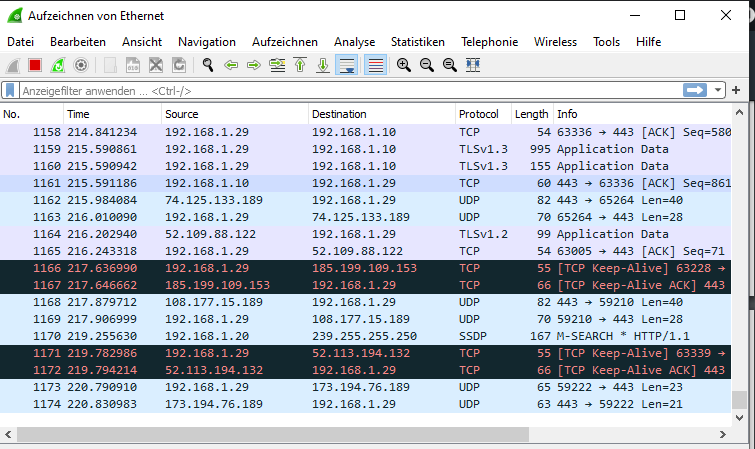755x449 pixels.
Task: Select packet 1158 TCP ACK row
Action: click(365, 132)
